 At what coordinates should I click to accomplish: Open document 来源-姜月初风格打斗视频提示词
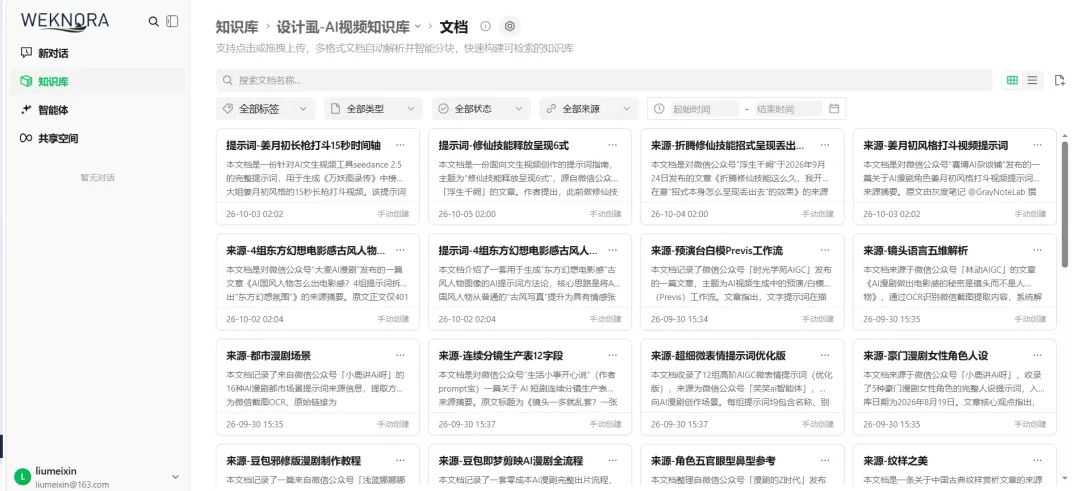935,145
